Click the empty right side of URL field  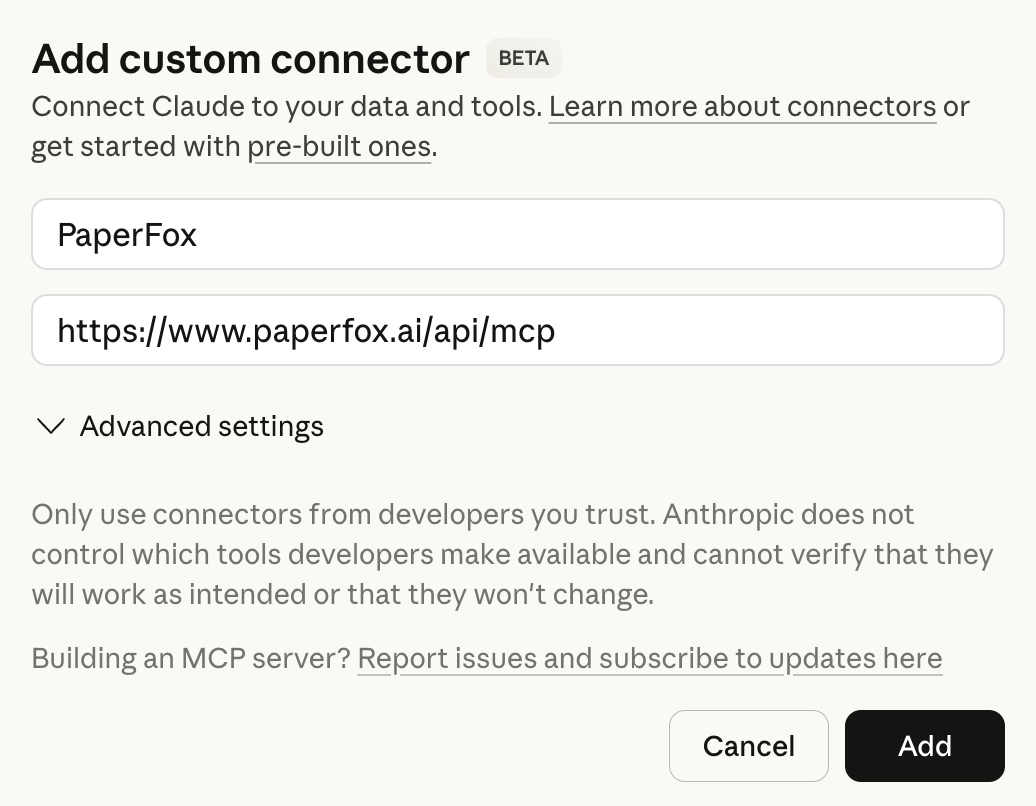coord(850,330)
